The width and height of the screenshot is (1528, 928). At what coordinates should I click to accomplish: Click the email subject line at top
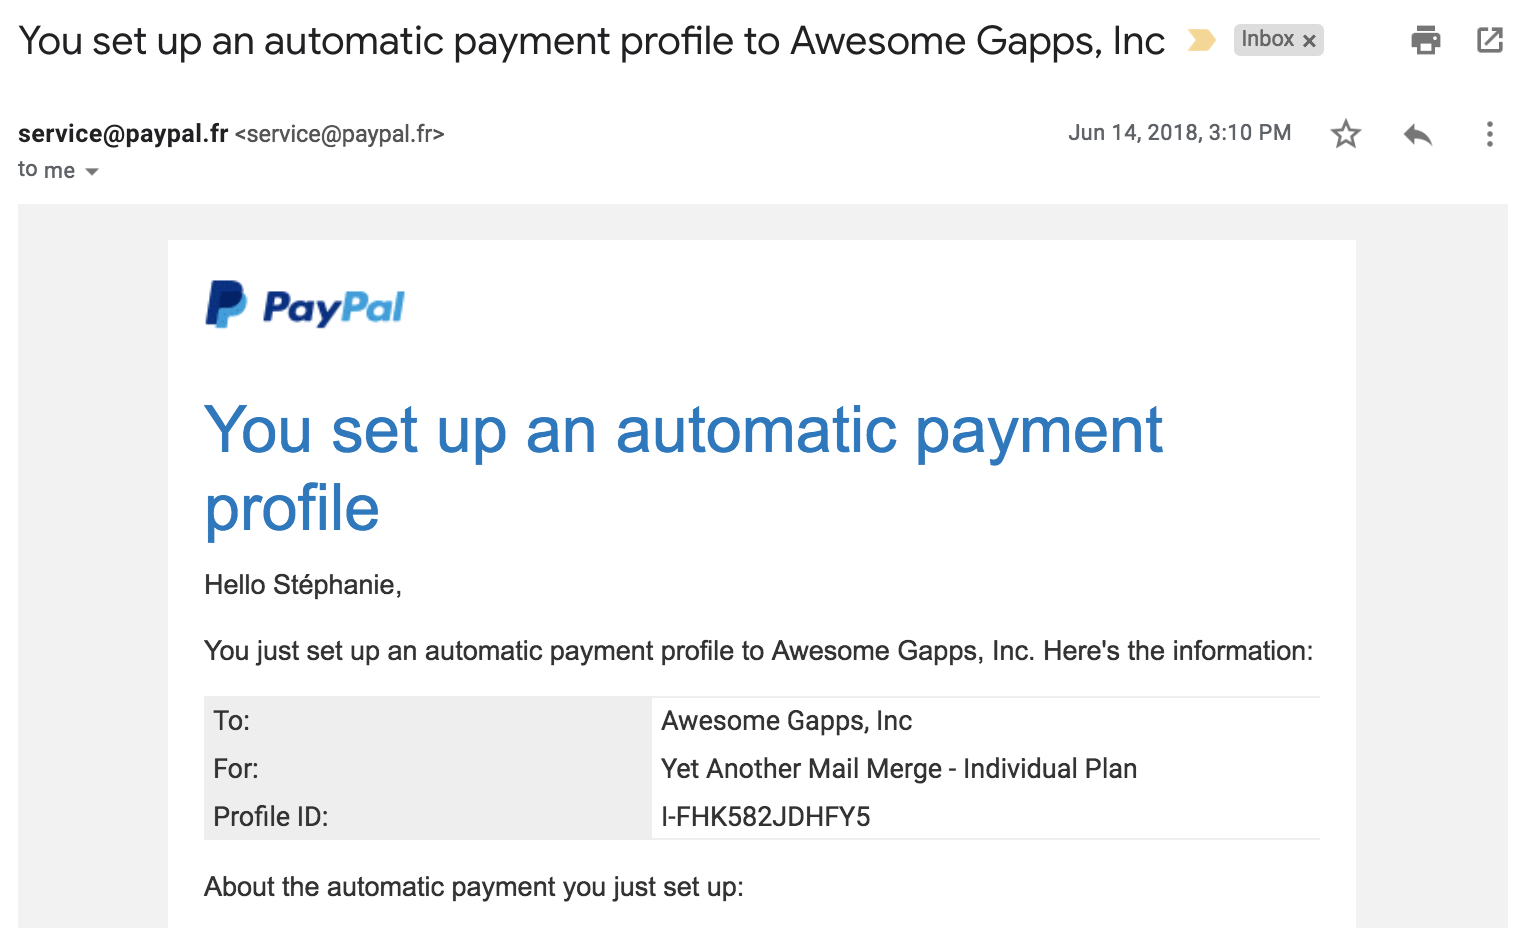[x=591, y=41]
